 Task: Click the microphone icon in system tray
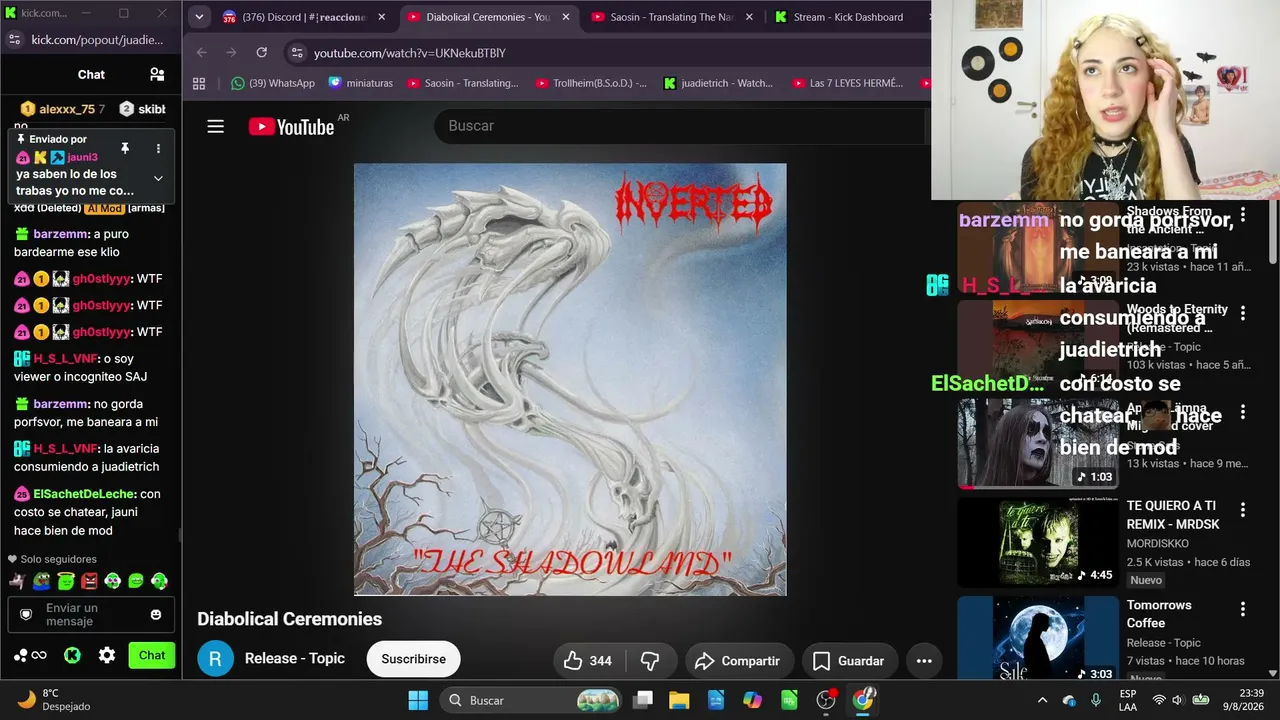click(x=1096, y=700)
